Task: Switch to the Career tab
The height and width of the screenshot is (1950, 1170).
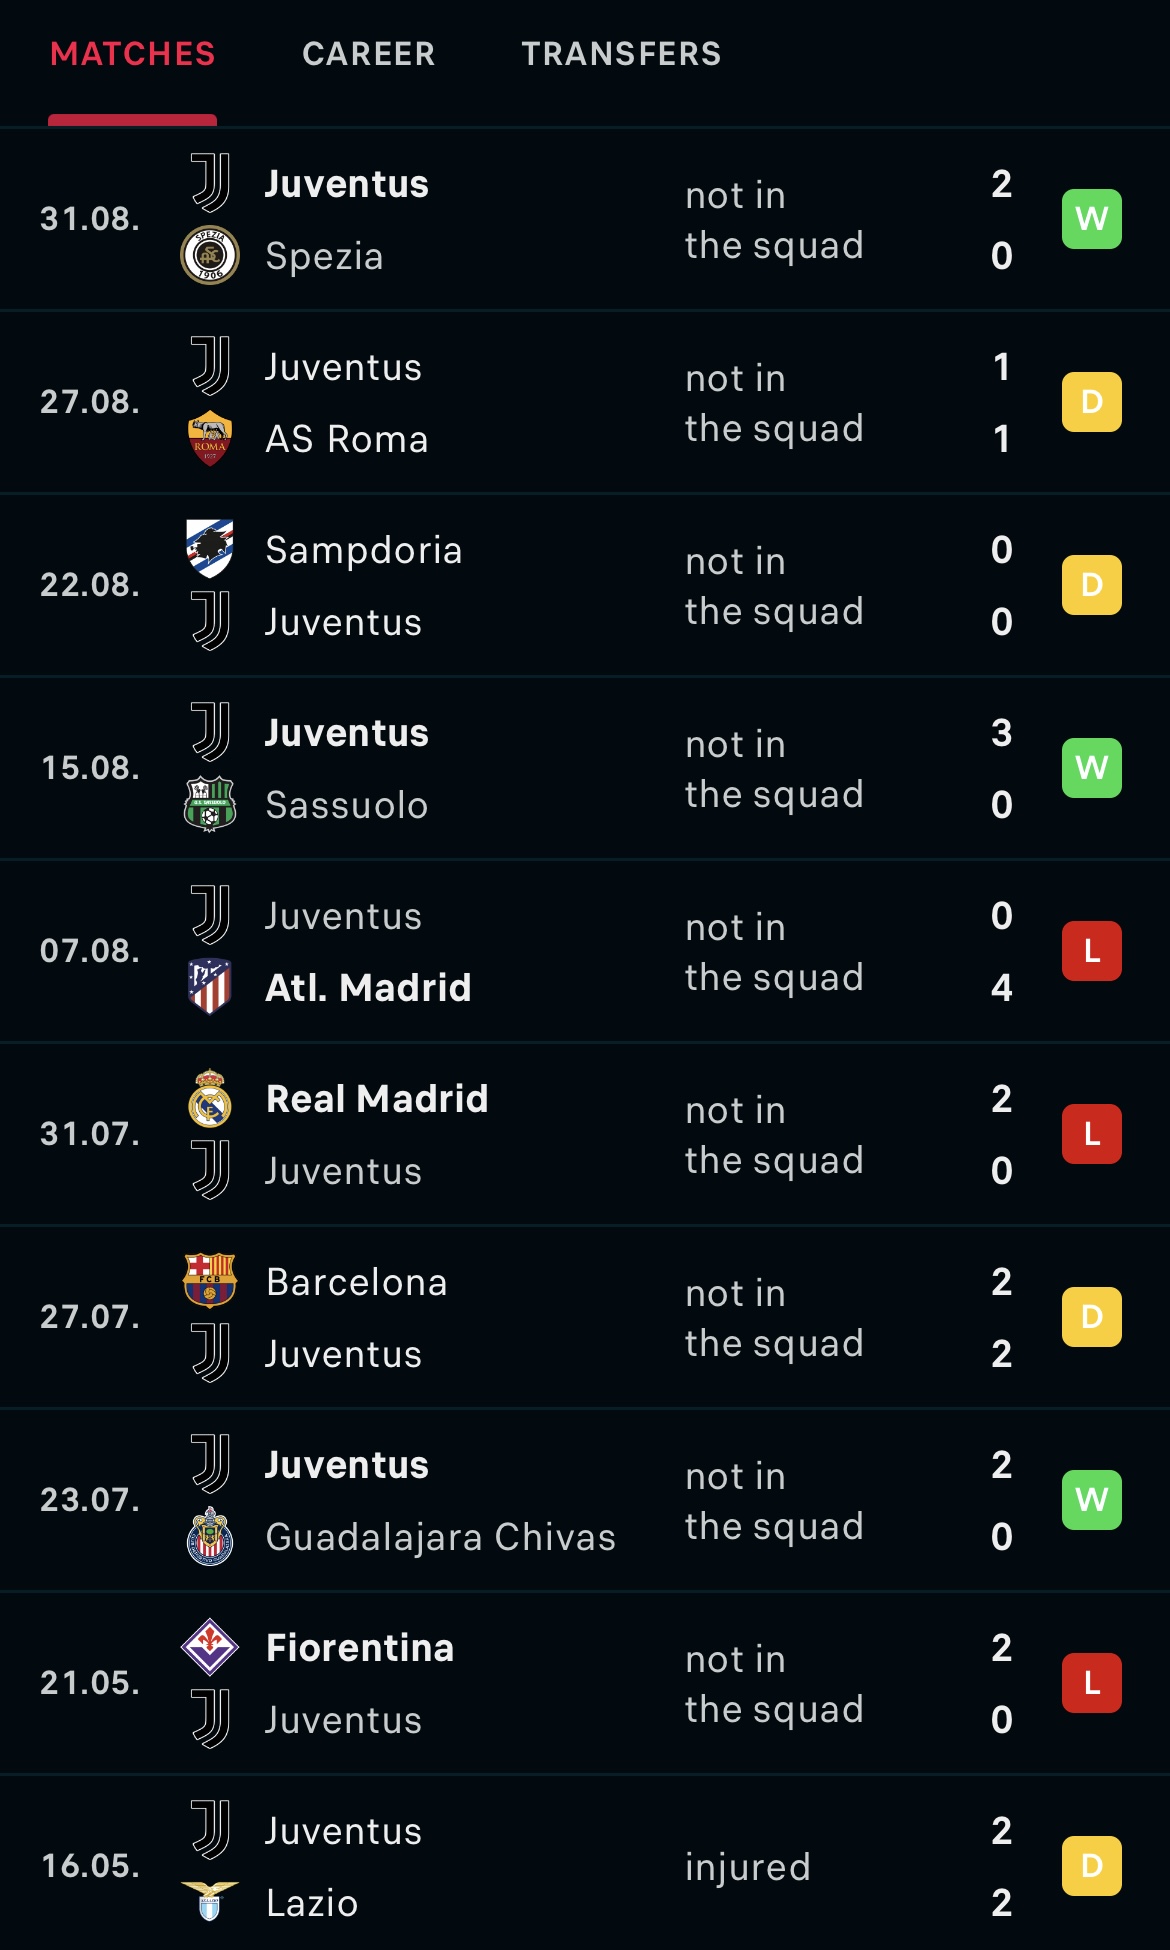Action: [x=369, y=54]
